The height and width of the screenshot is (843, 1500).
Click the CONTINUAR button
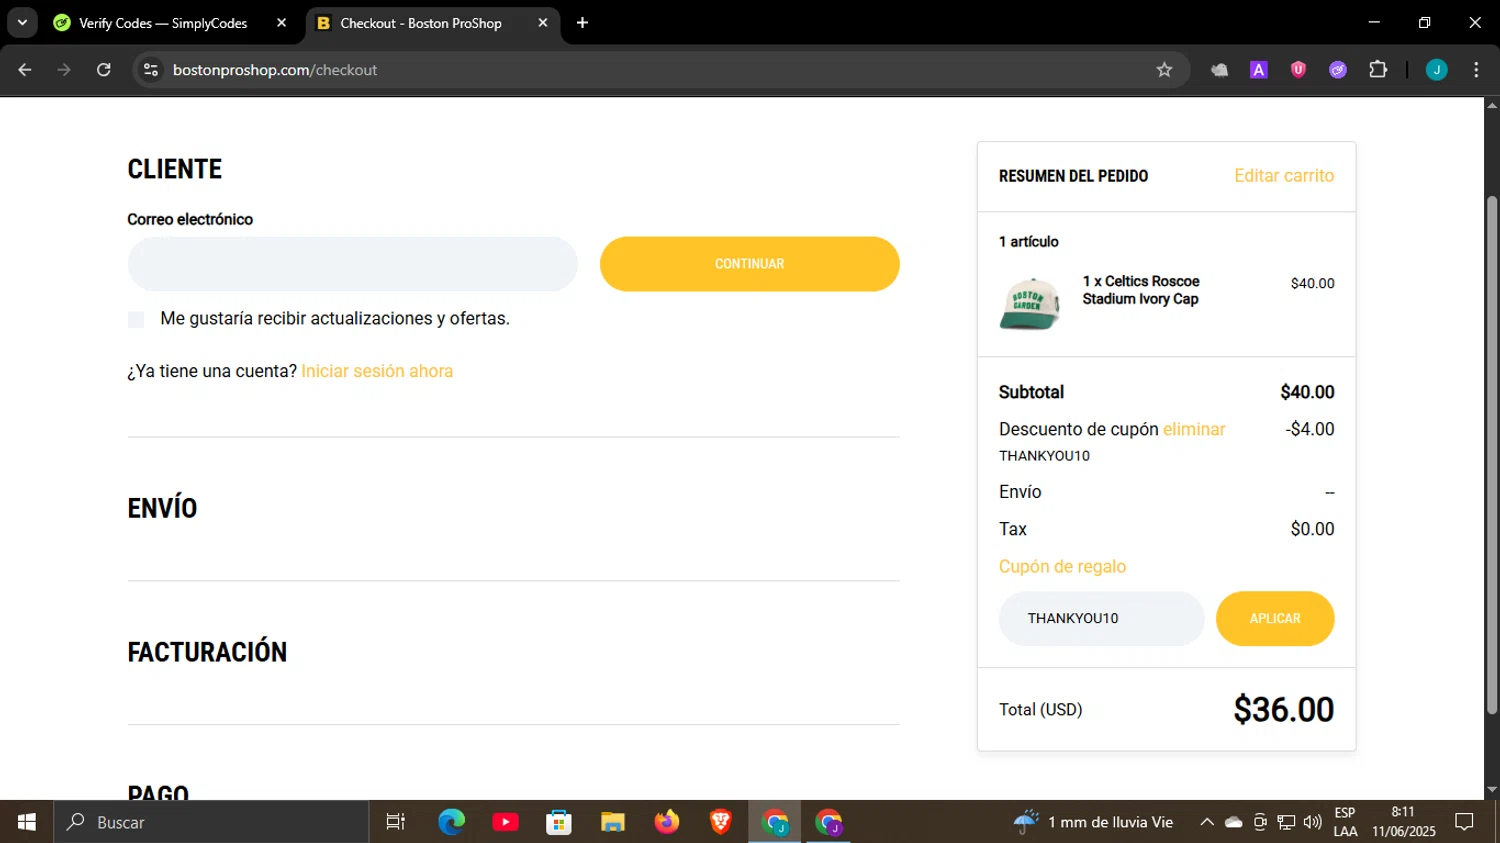point(749,264)
